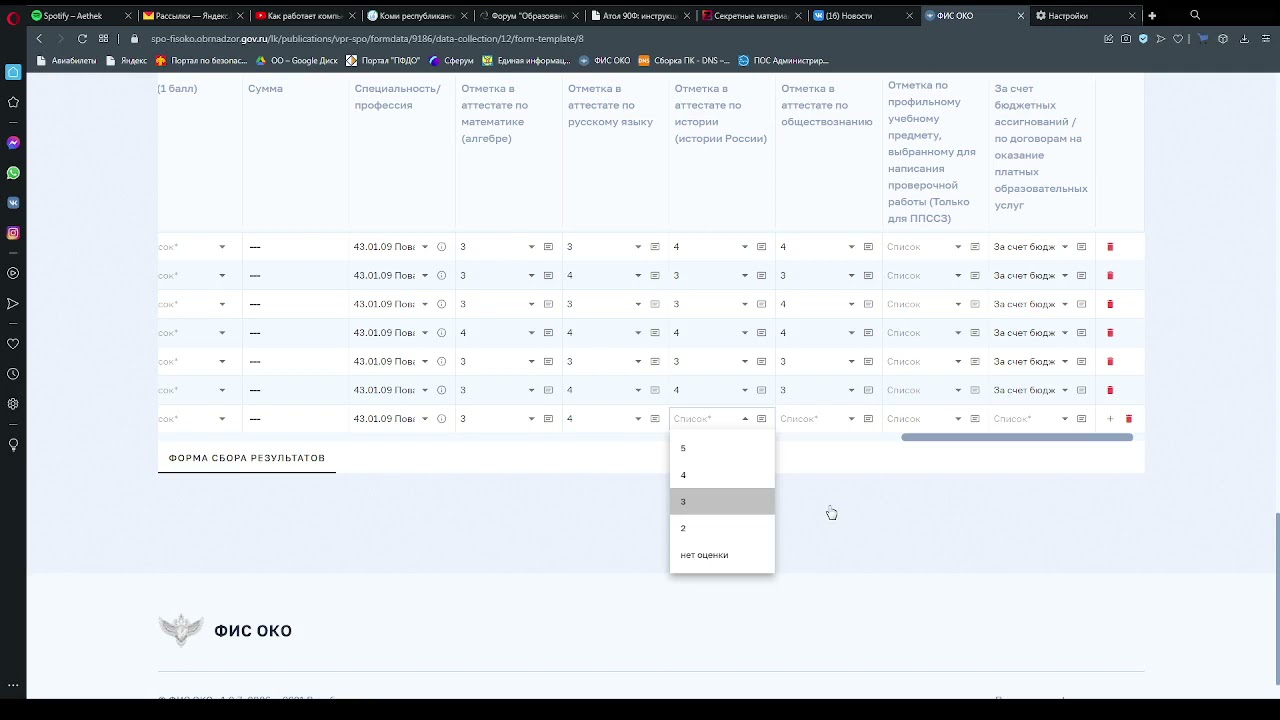
Task: Click the page vertical scrollbar thumb
Action: pos(1276,598)
